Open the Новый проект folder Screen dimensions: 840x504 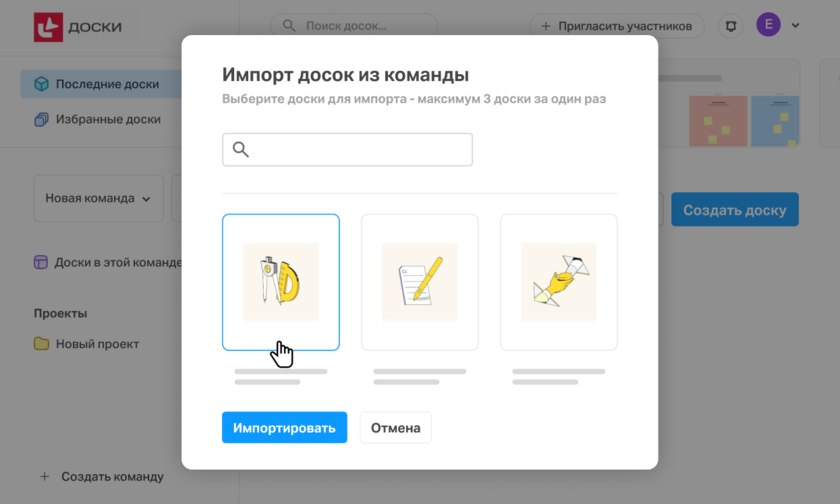[x=96, y=344]
